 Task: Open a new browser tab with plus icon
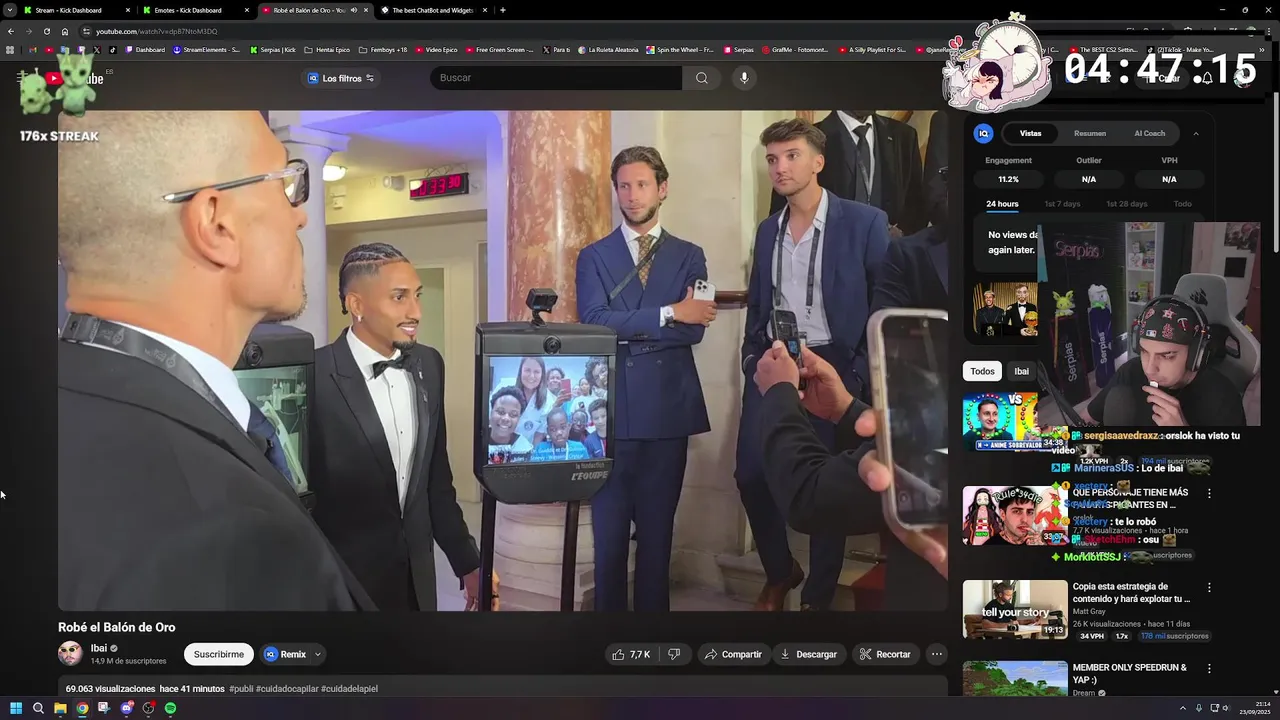click(x=502, y=10)
